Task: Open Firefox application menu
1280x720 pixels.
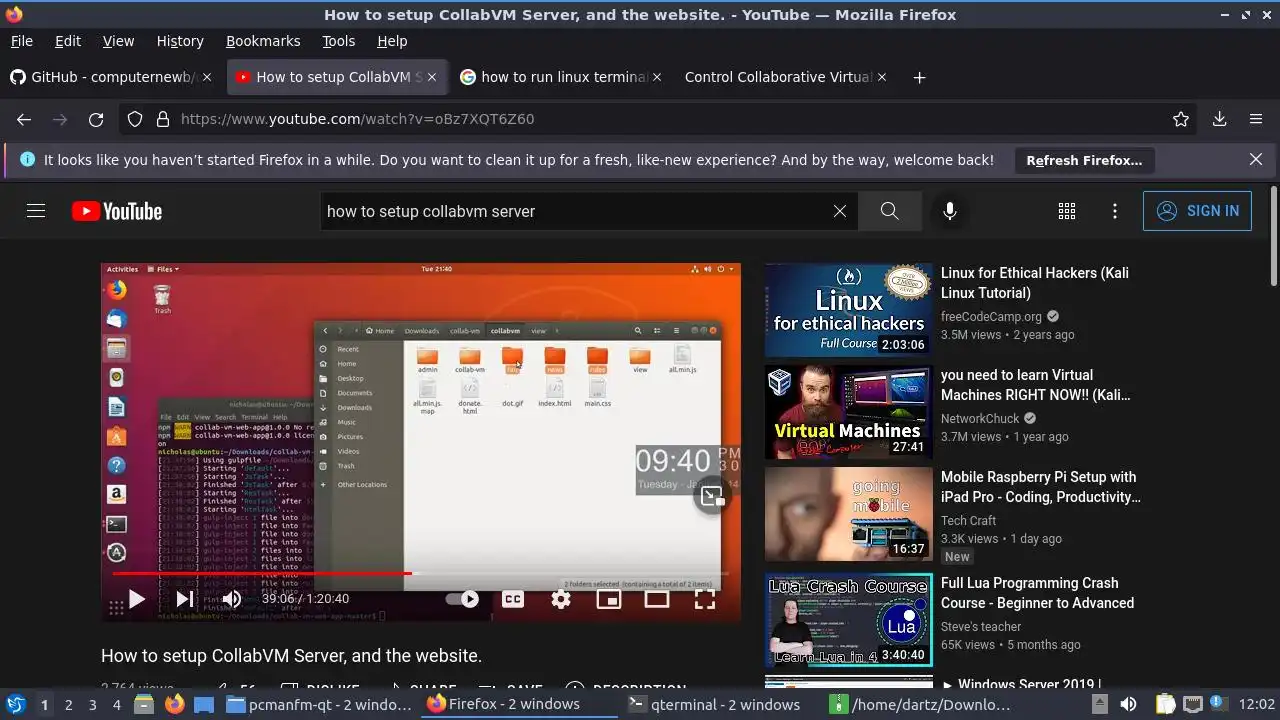Action: point(1256,119)
